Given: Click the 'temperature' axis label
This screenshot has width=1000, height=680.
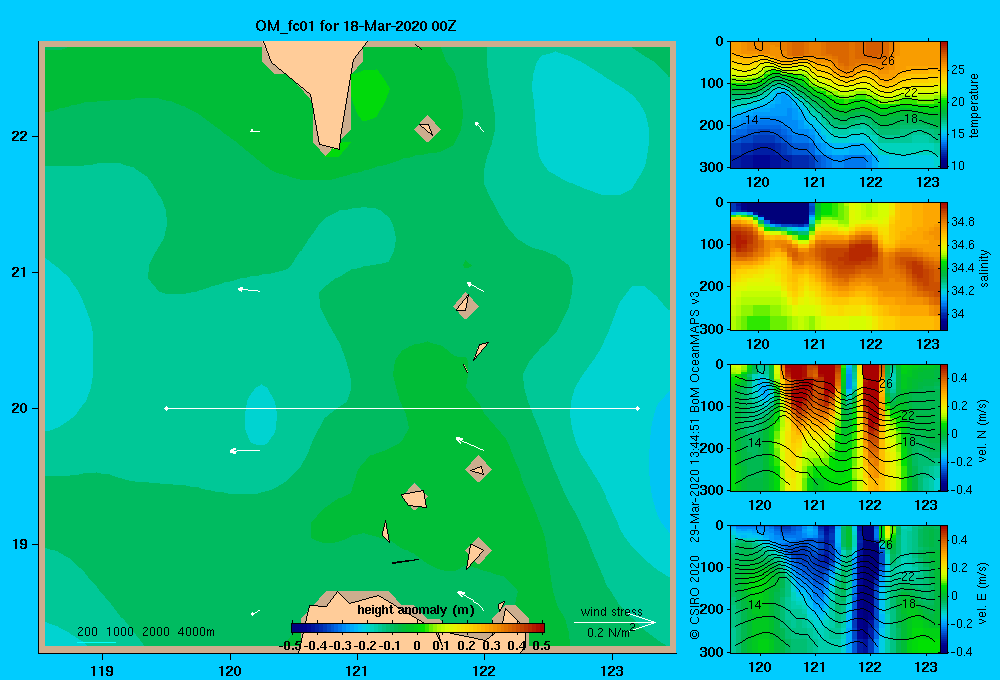Looking at the screenshot, I should pos(974,105).
